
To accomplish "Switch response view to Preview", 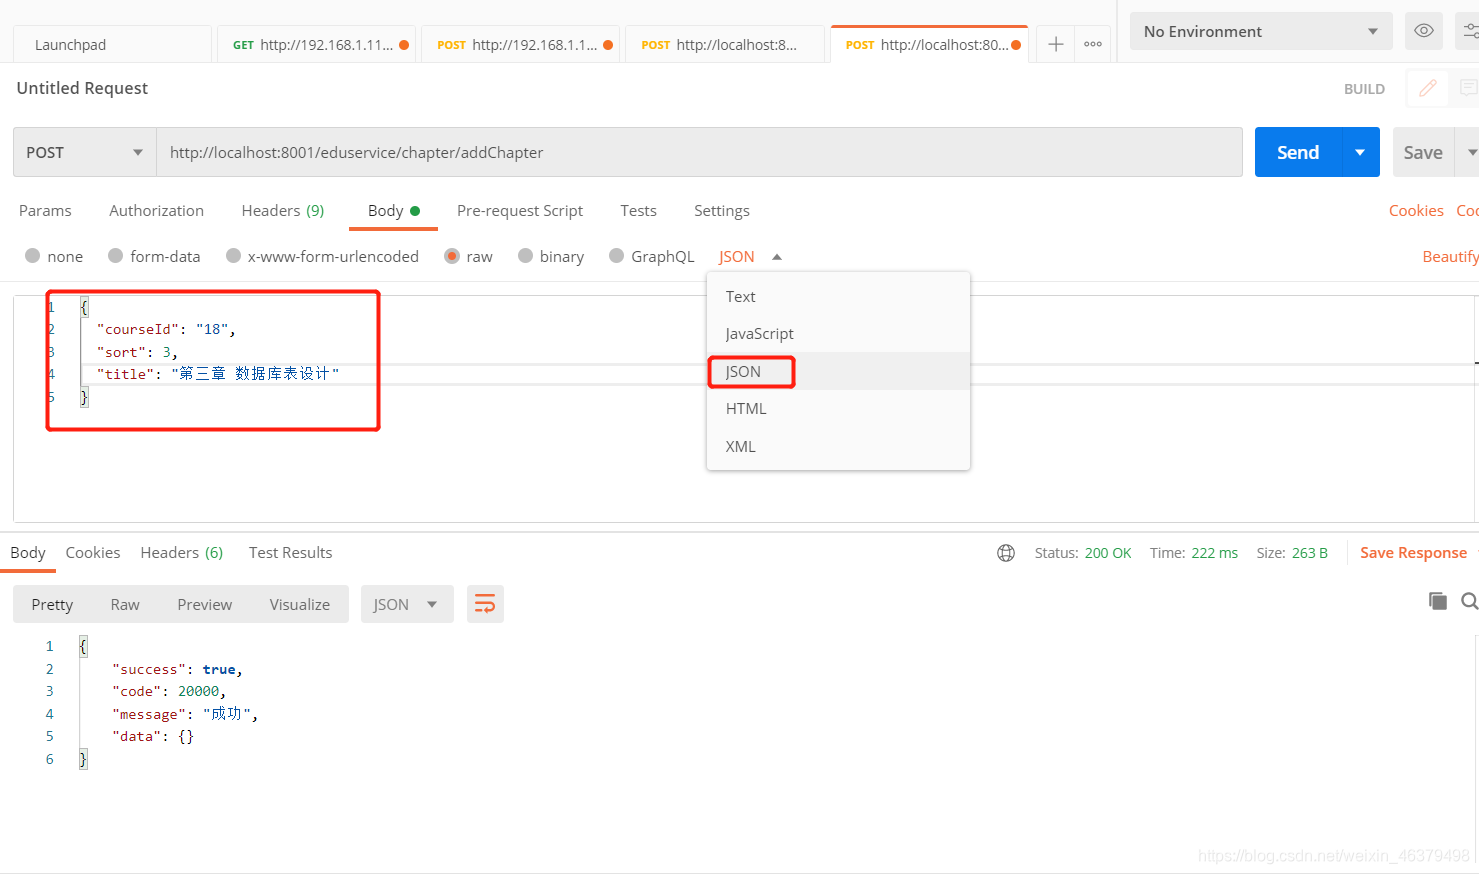I will click(x=204, y=604).
